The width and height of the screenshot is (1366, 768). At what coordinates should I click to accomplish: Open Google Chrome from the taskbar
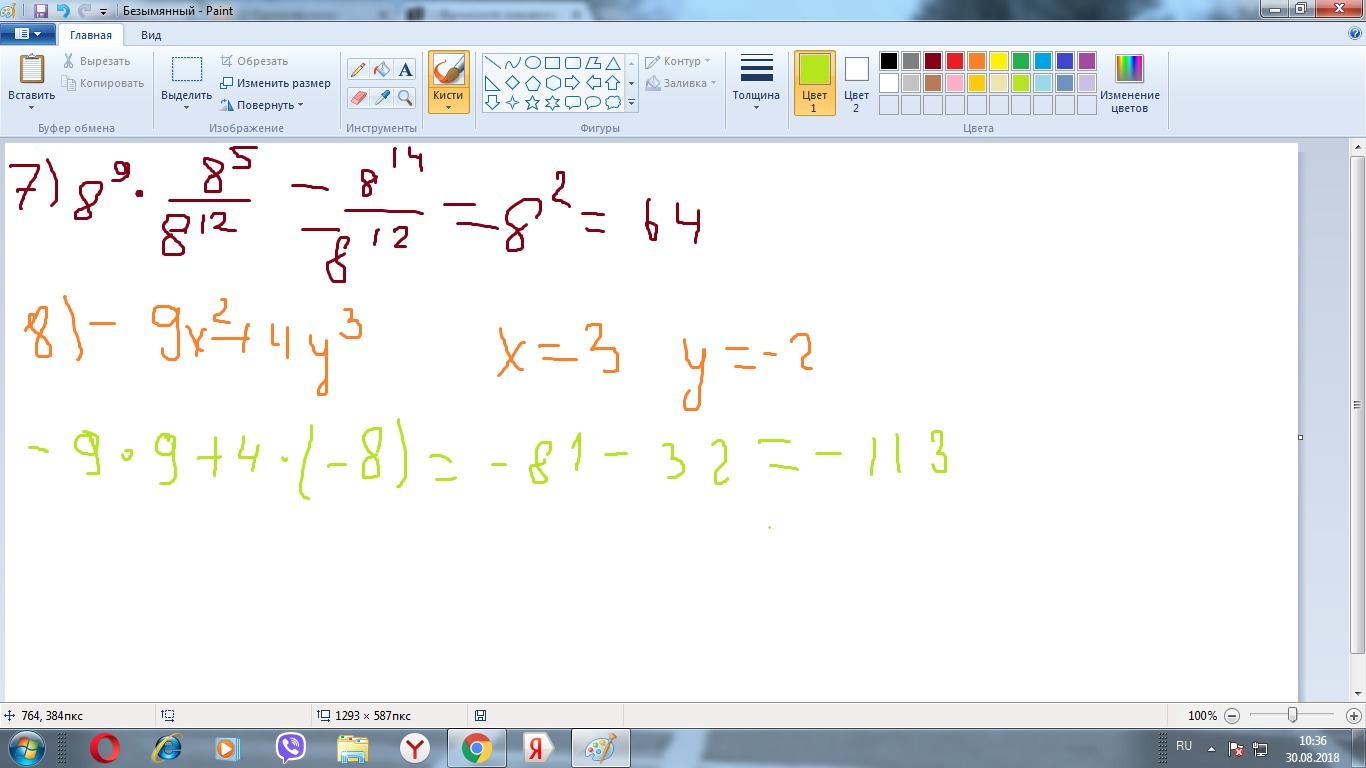[x=477, y=748]
